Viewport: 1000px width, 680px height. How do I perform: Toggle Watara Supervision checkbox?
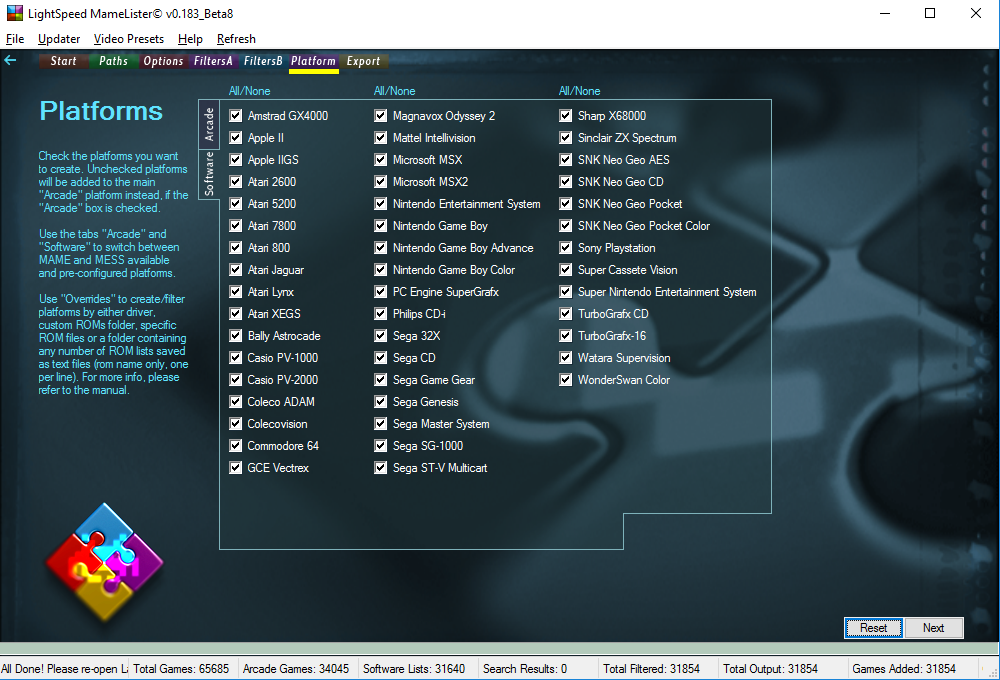[566, 358]
